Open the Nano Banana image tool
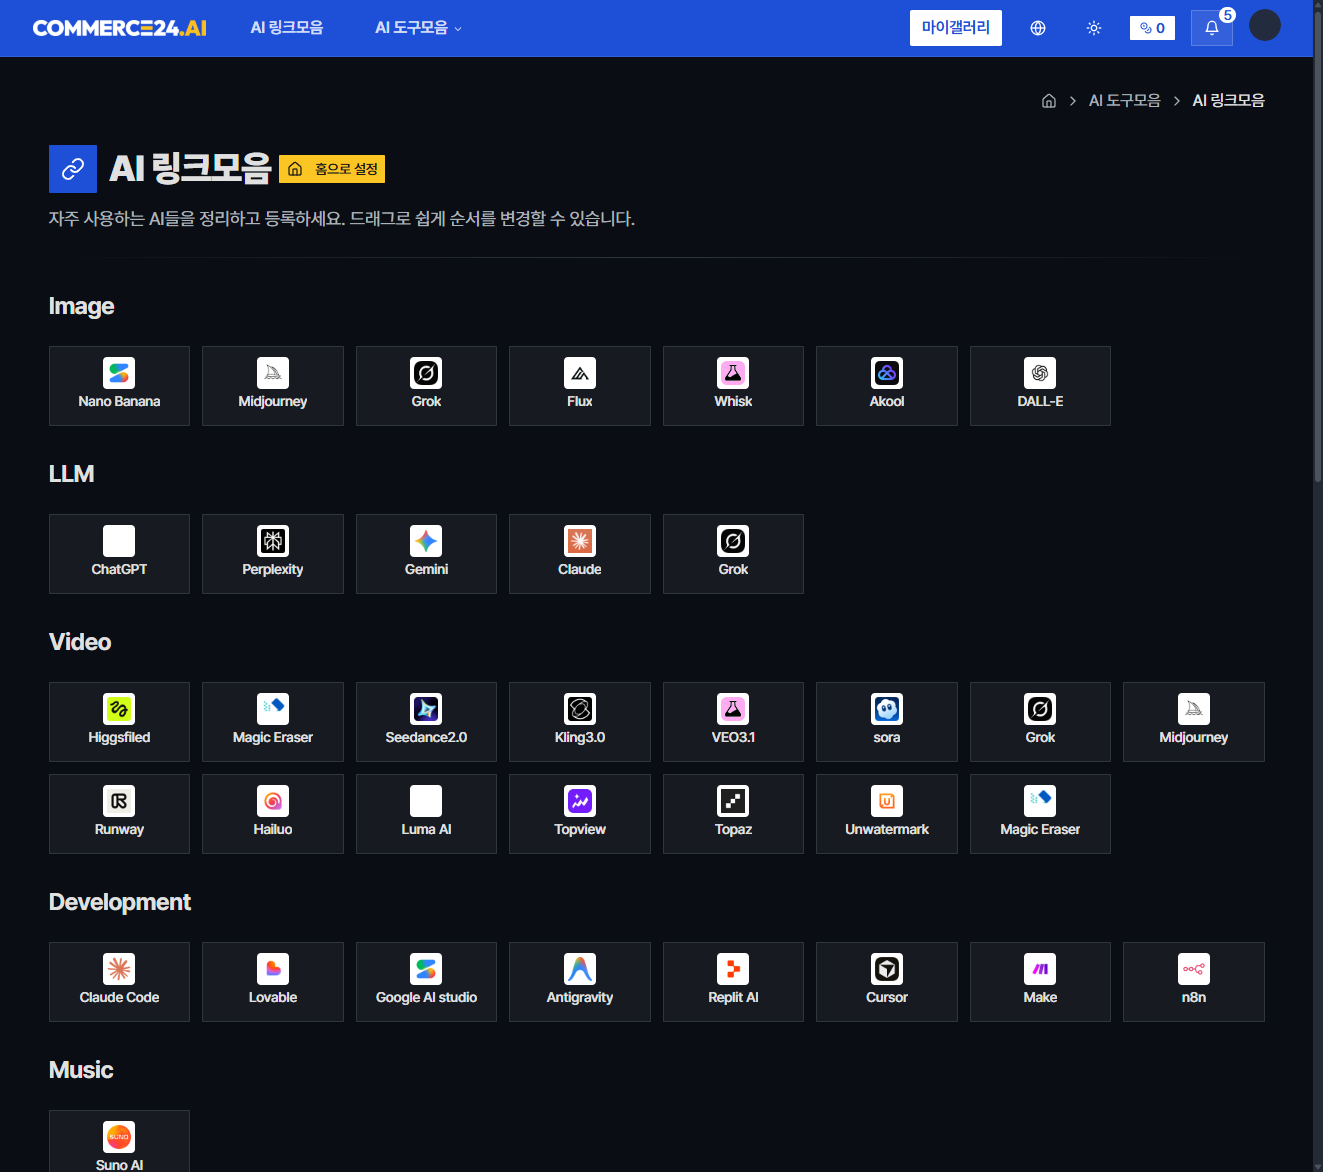 click(x=119, y=386)
